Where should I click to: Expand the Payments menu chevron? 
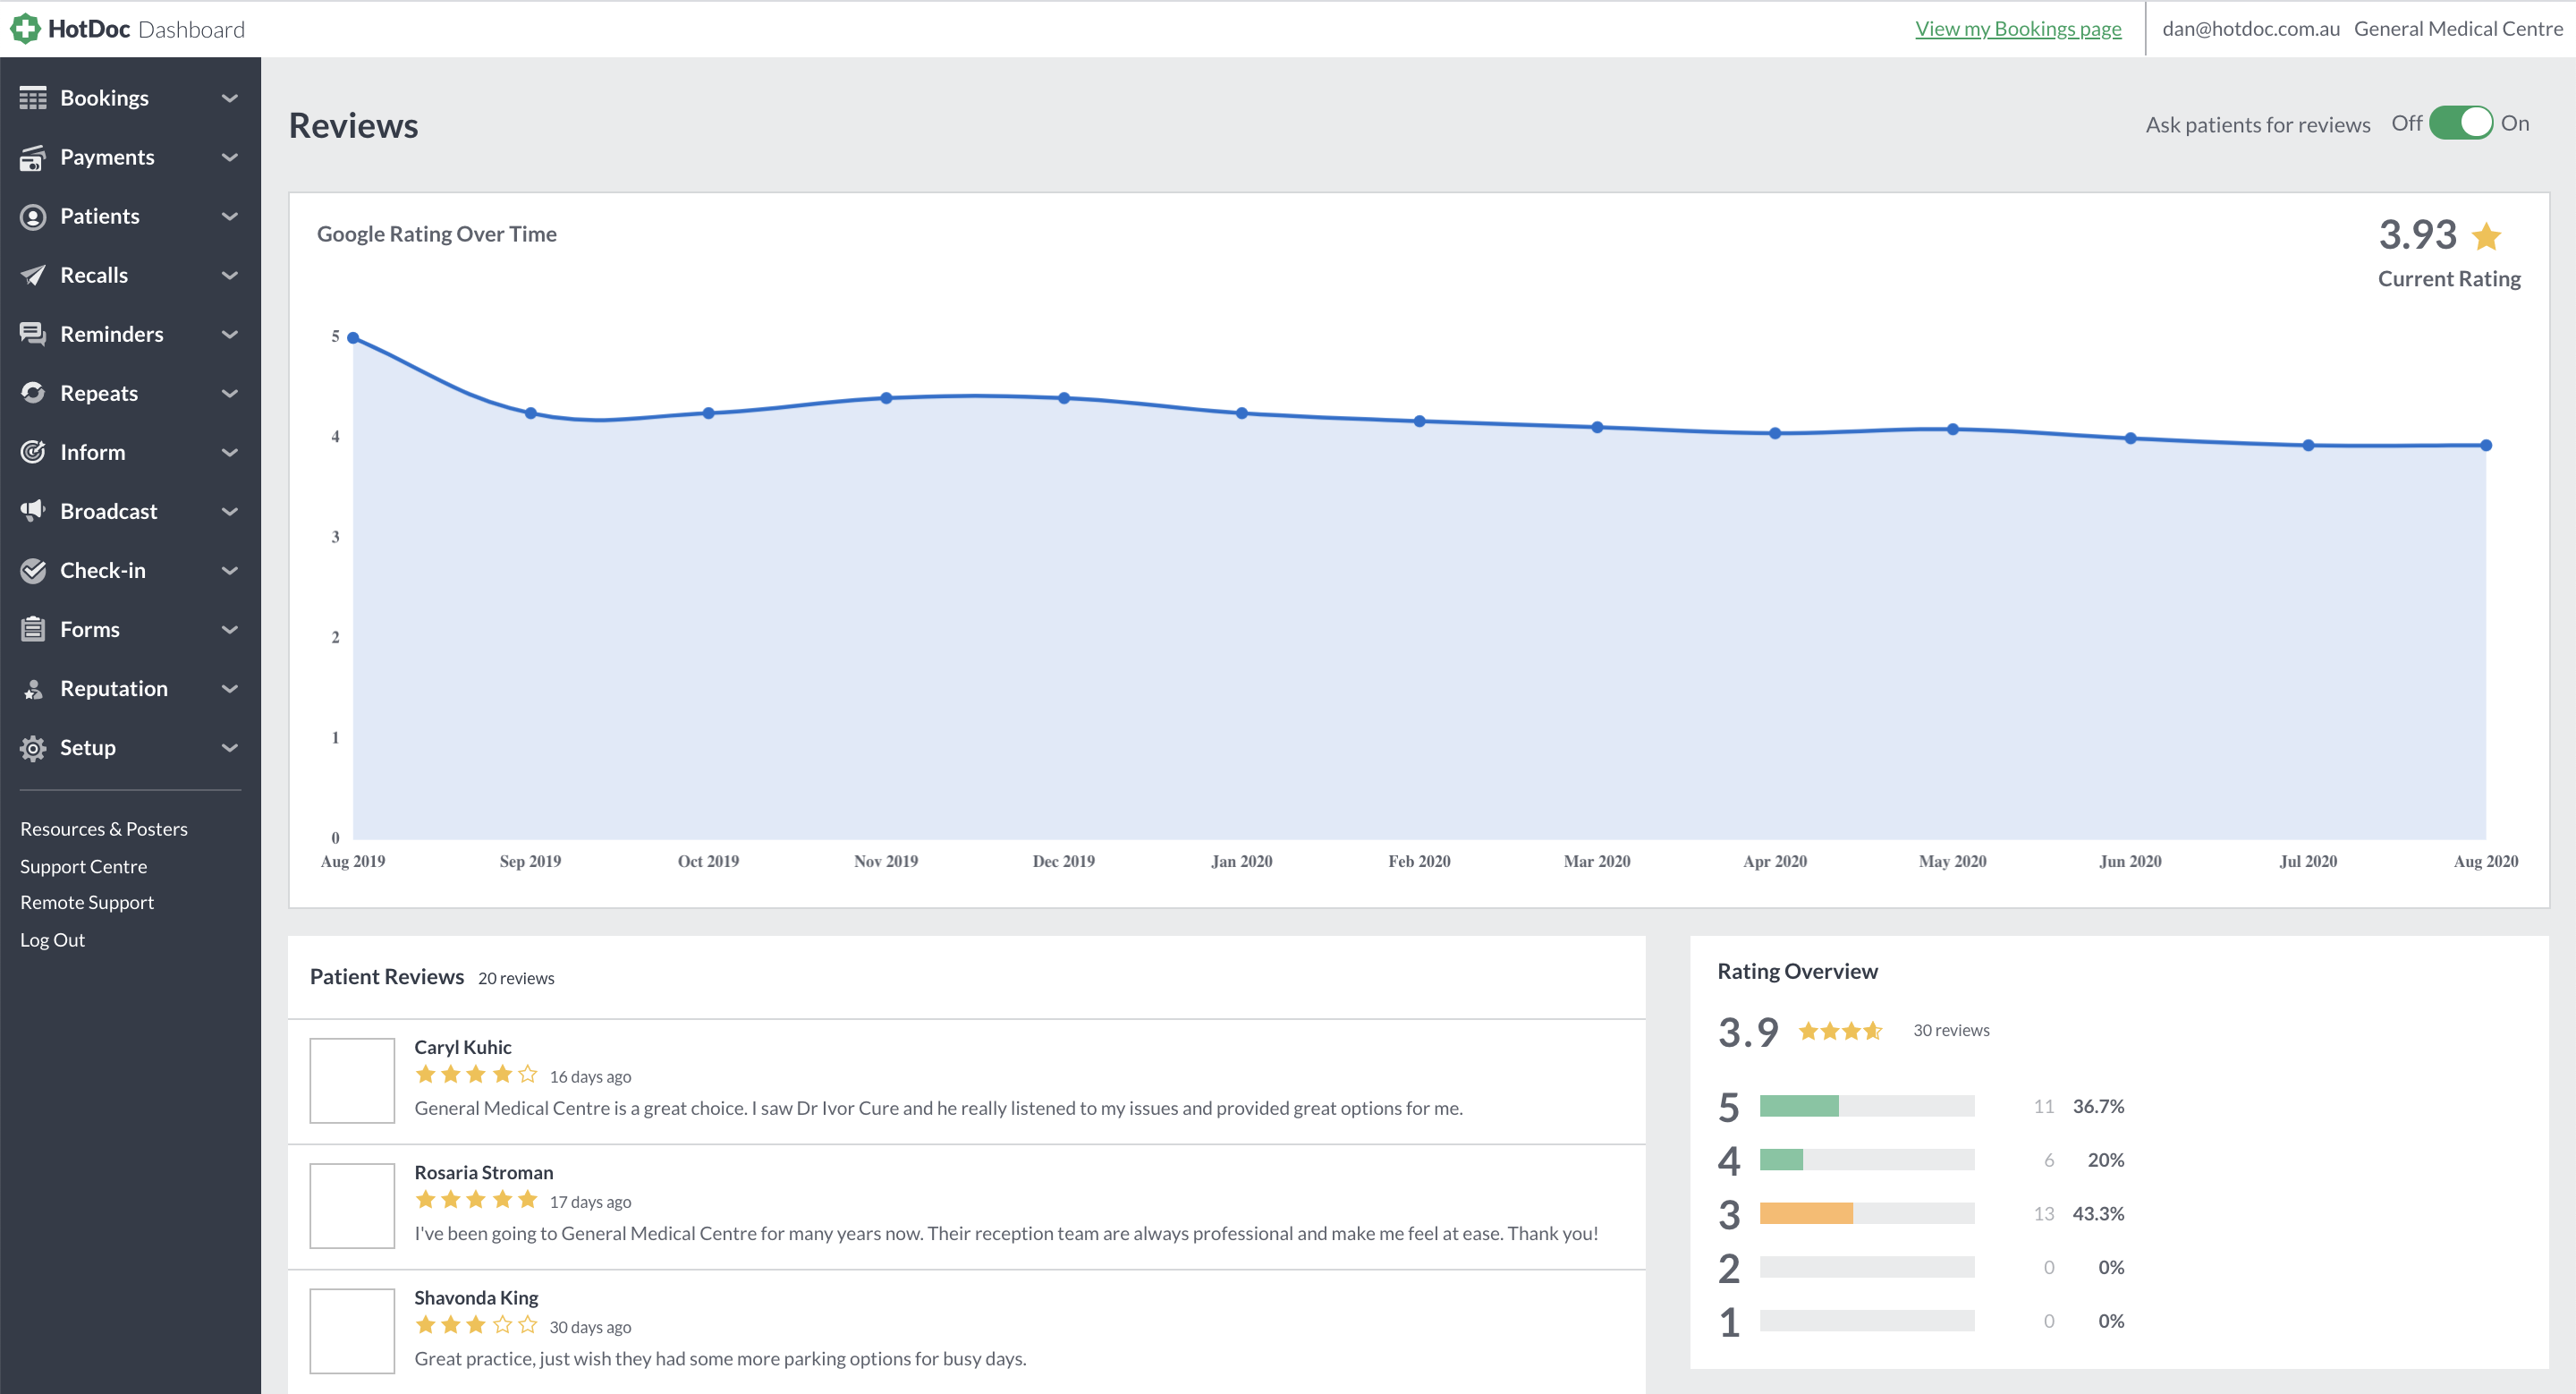click(230, 157)
